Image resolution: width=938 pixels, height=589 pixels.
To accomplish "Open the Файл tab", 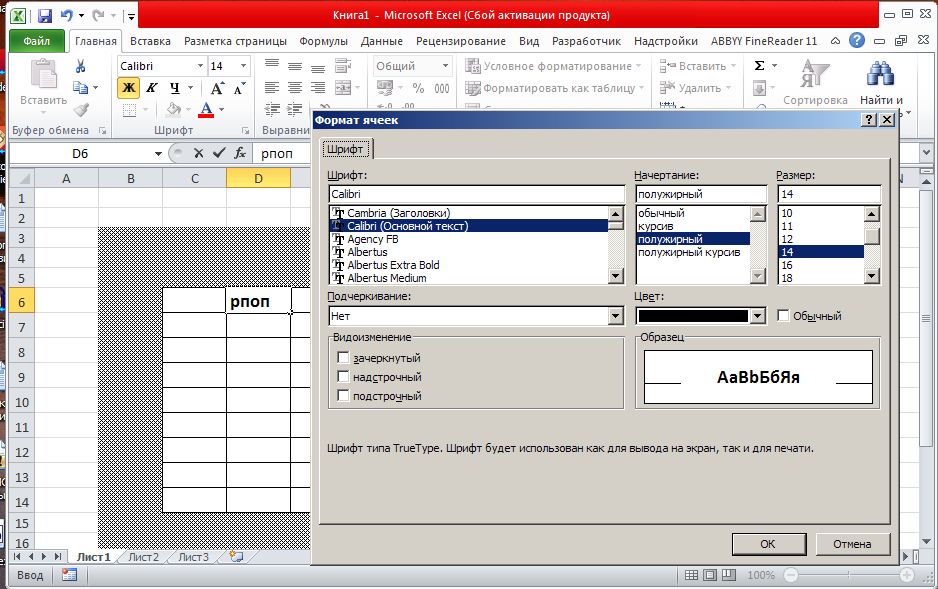I will [36, 41].
